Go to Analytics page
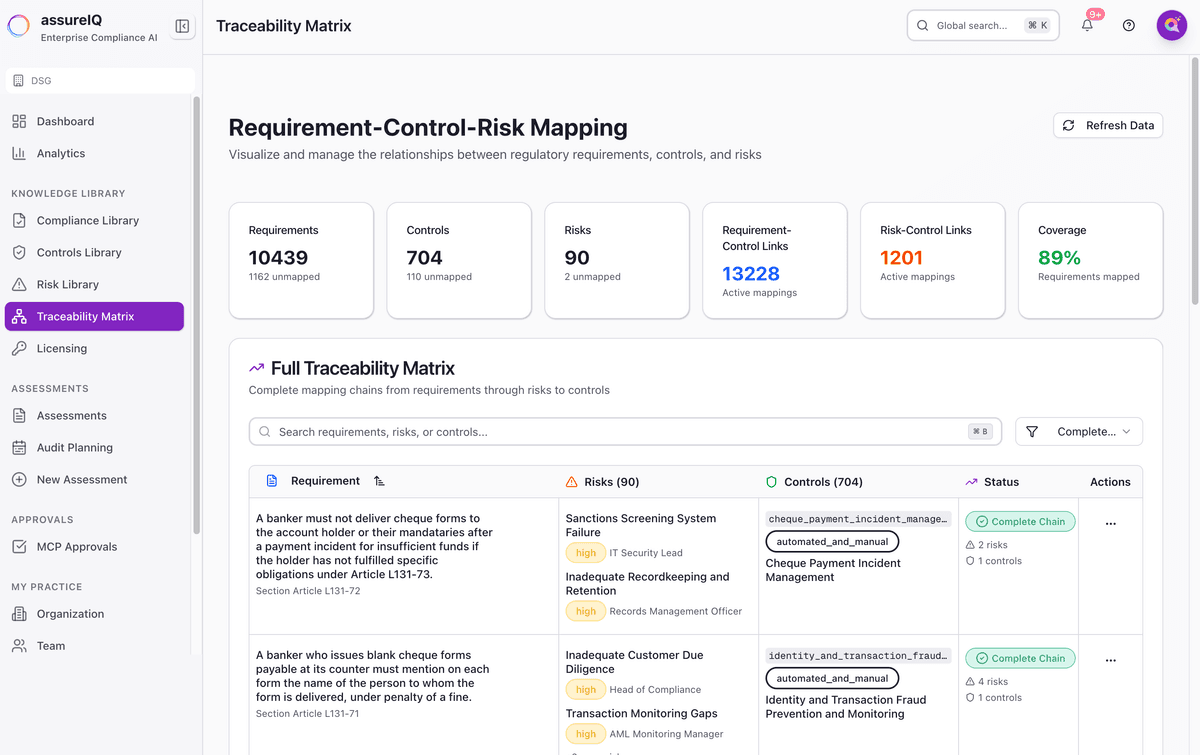 click(94, 153)
